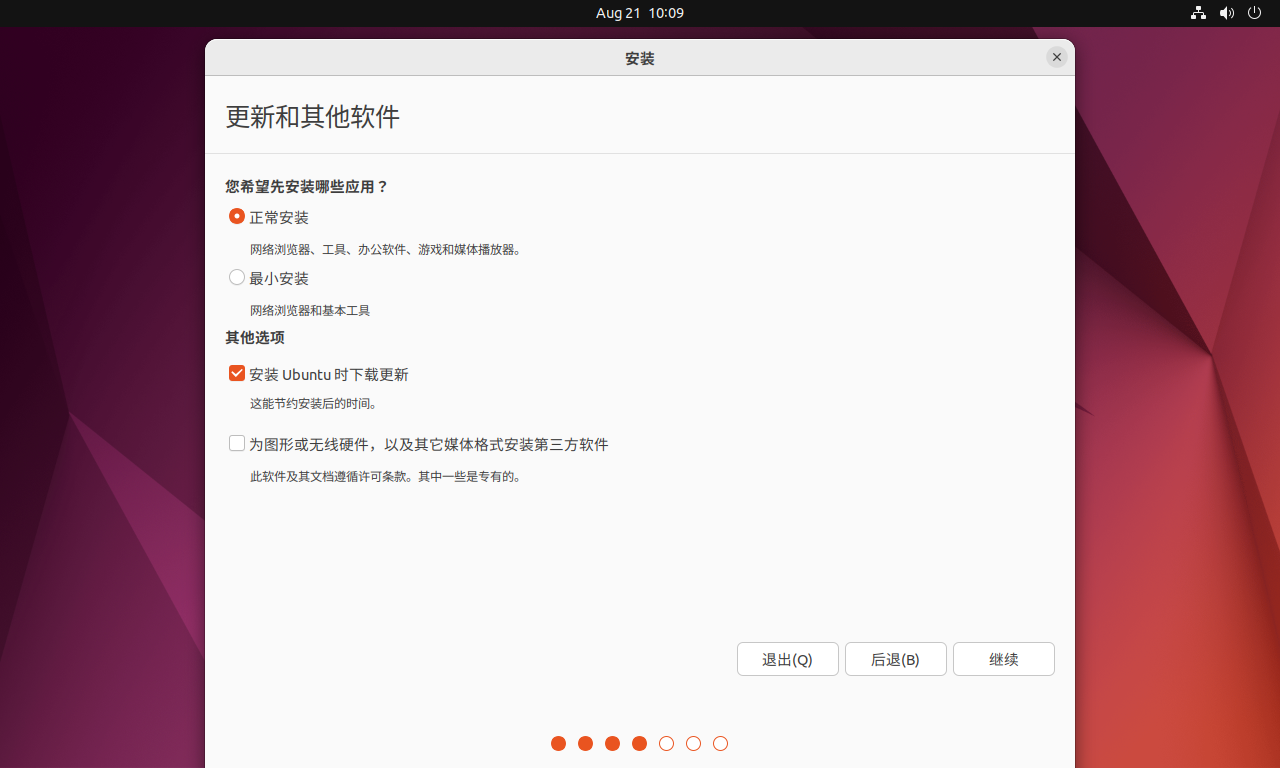Click the wired network icon in top bar

[x=1198, y=13]
